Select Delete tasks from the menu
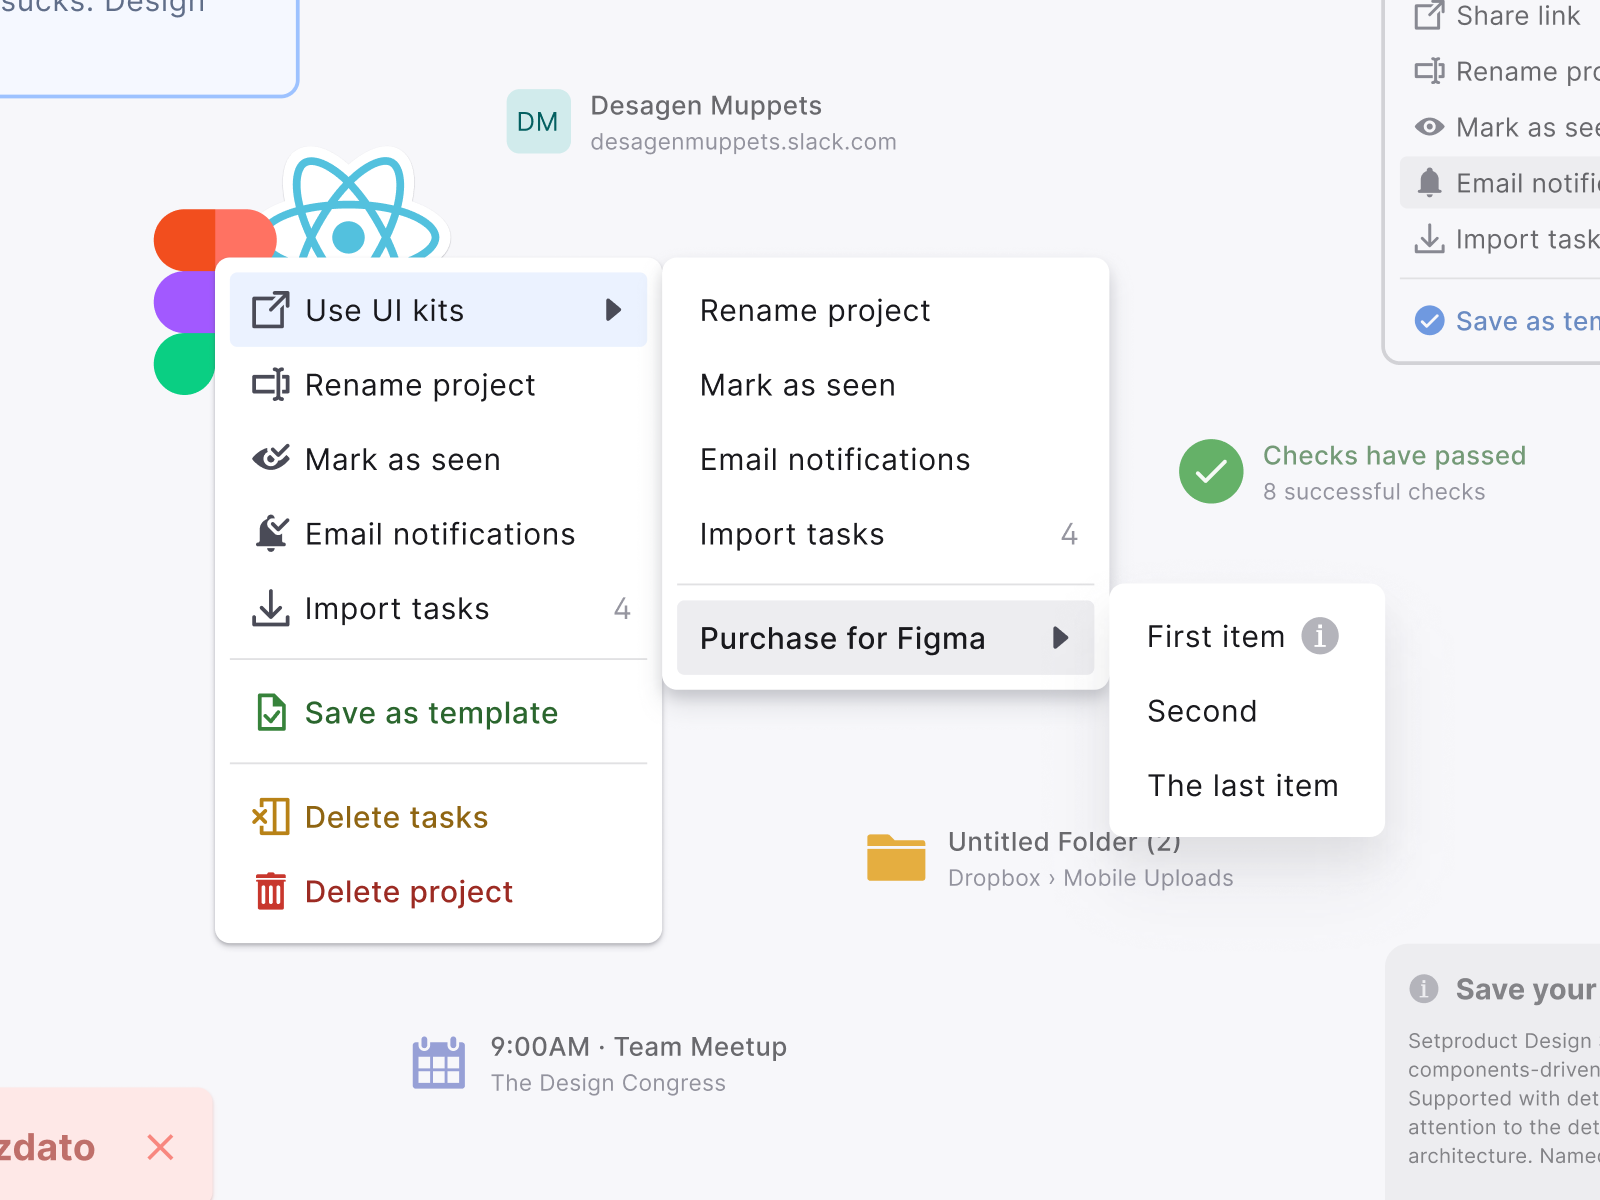This screenshot has height=1200, width=1600. pos(396,816)
